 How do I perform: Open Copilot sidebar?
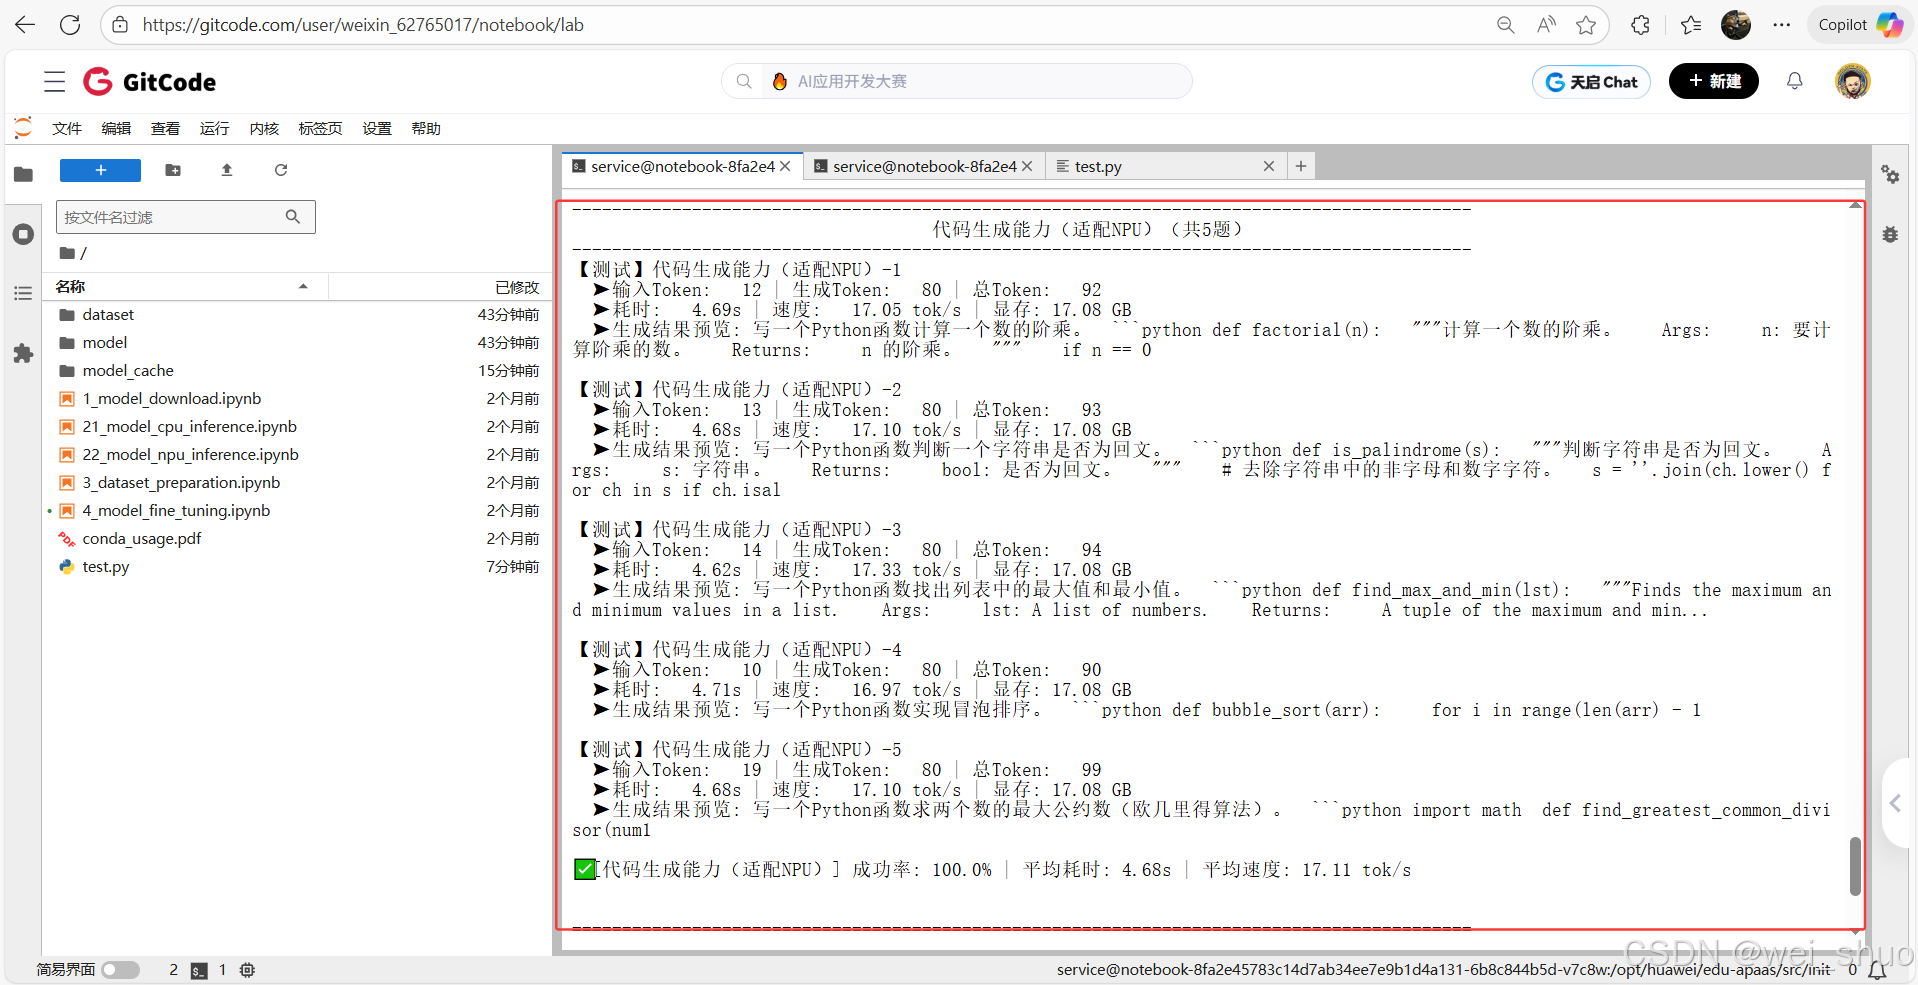pyautogui.click(x=1860, y=25)
